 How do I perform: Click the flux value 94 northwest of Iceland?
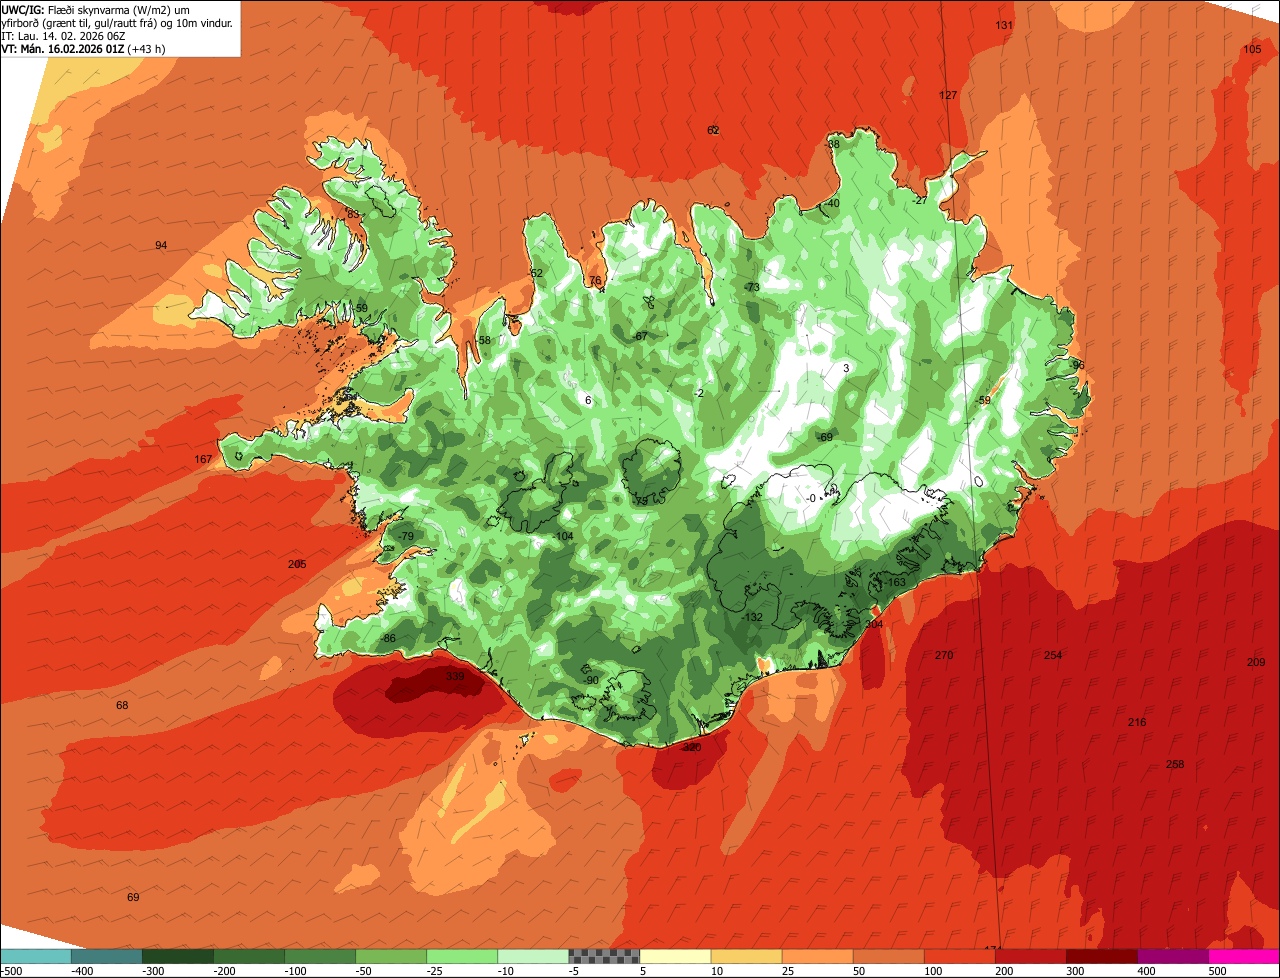pos(161,246)
